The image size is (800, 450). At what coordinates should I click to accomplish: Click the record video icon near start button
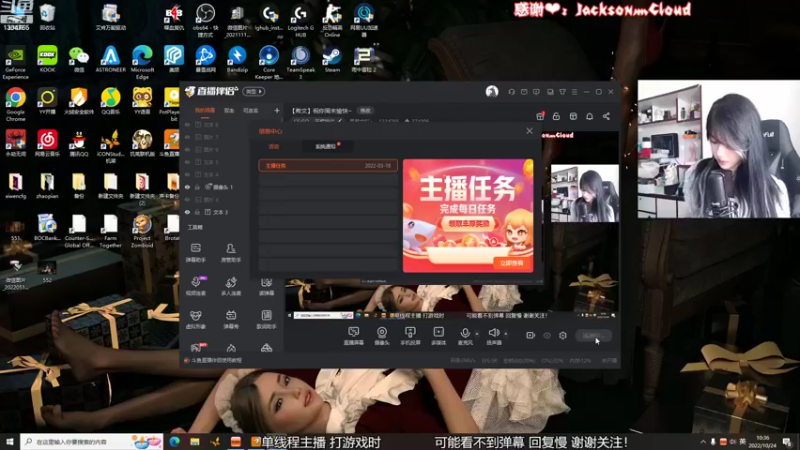tap(531, 335)
